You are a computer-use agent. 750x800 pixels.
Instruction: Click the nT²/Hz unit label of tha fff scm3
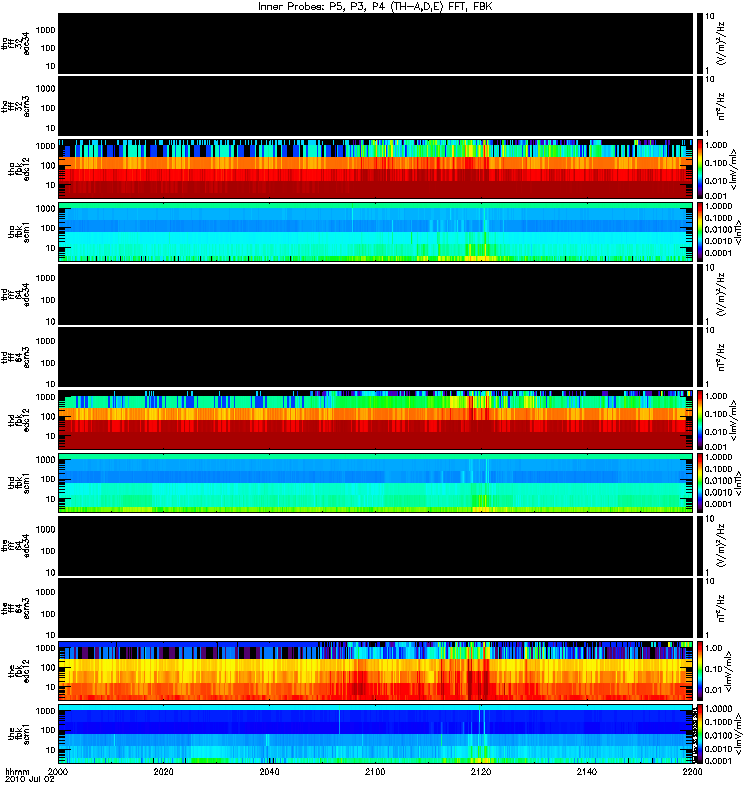721,106
